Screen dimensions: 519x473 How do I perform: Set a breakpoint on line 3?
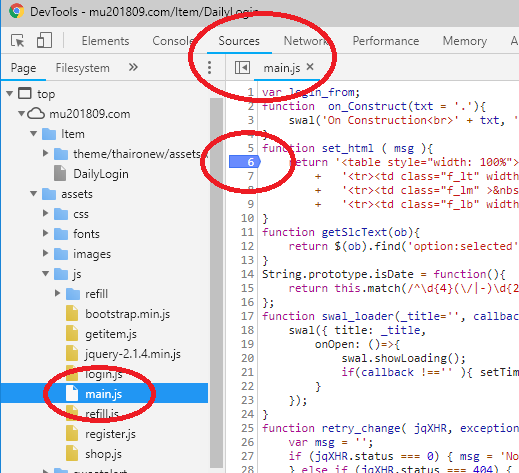pos(251,120)
